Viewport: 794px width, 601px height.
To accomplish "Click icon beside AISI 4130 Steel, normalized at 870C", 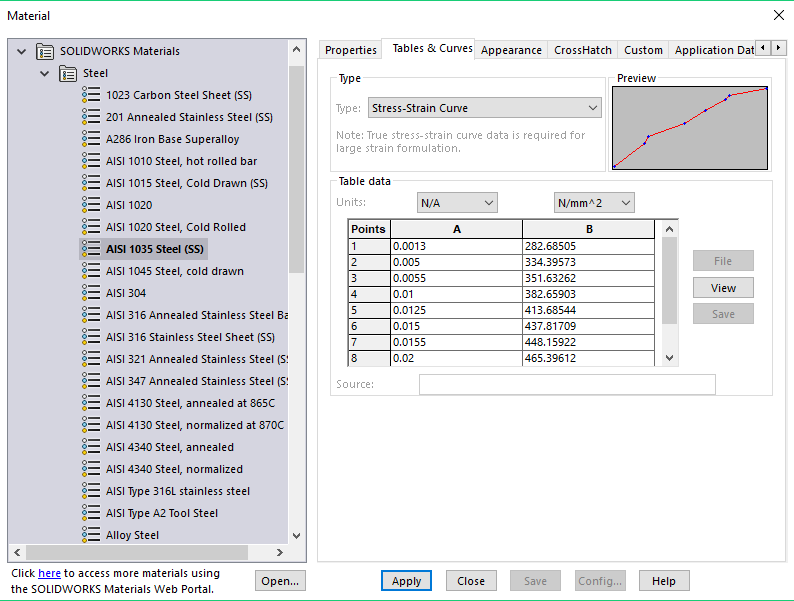I will click(x=91, y=425).
